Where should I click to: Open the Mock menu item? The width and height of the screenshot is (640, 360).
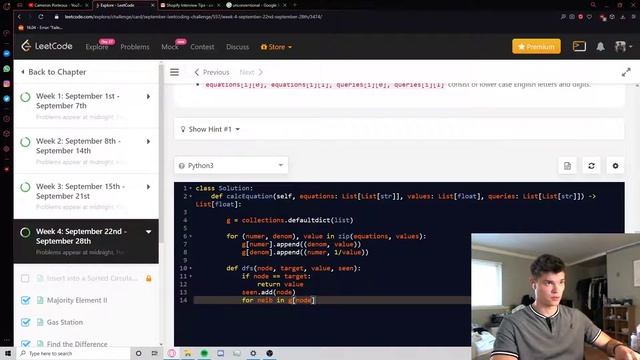coord(169,47)
